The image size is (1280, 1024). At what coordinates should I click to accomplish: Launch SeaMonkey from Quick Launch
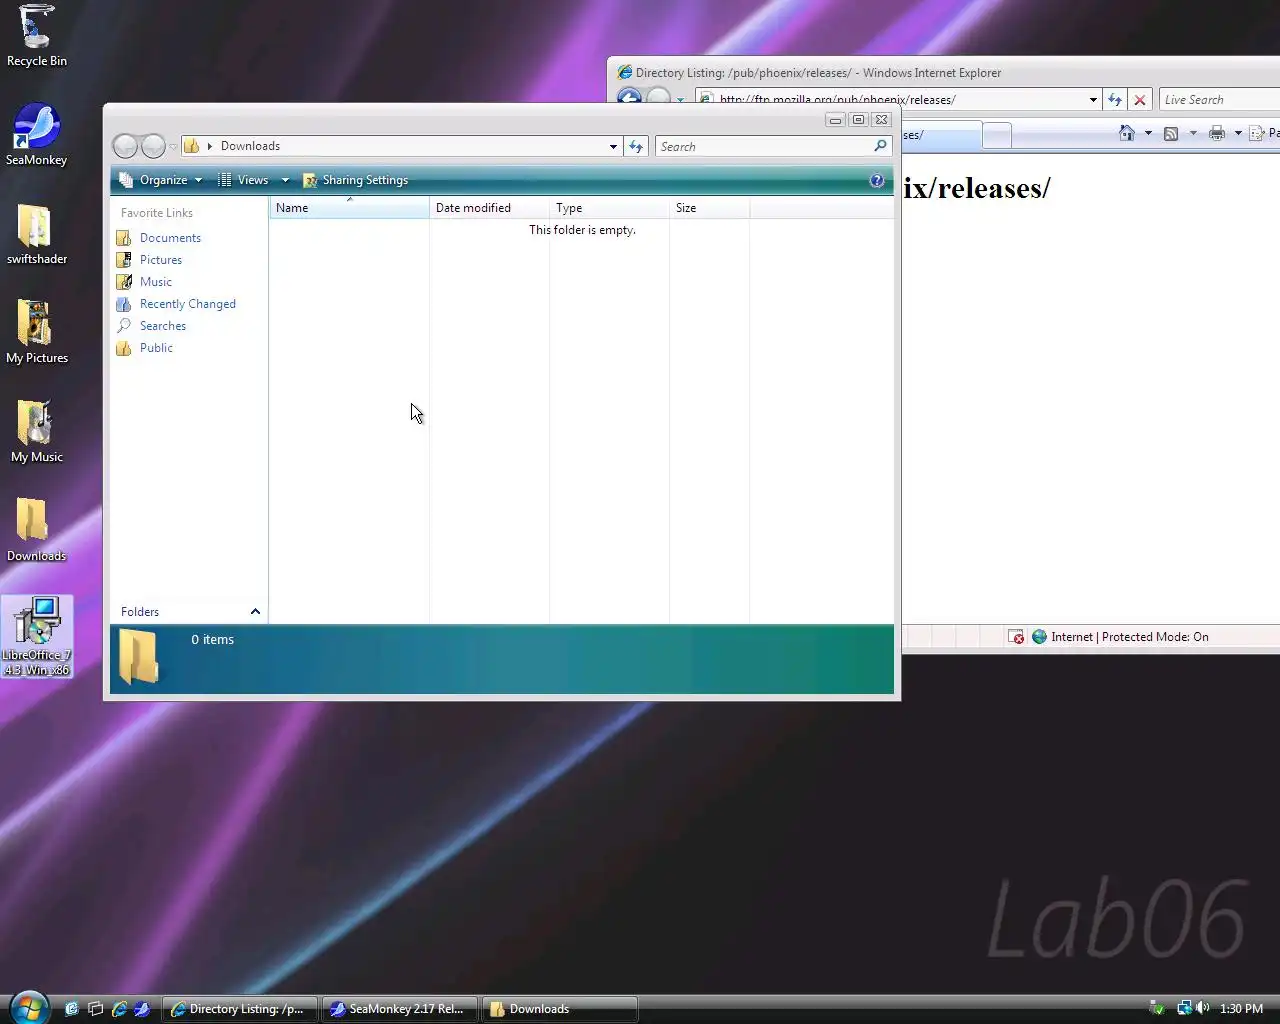(143, 1009)
